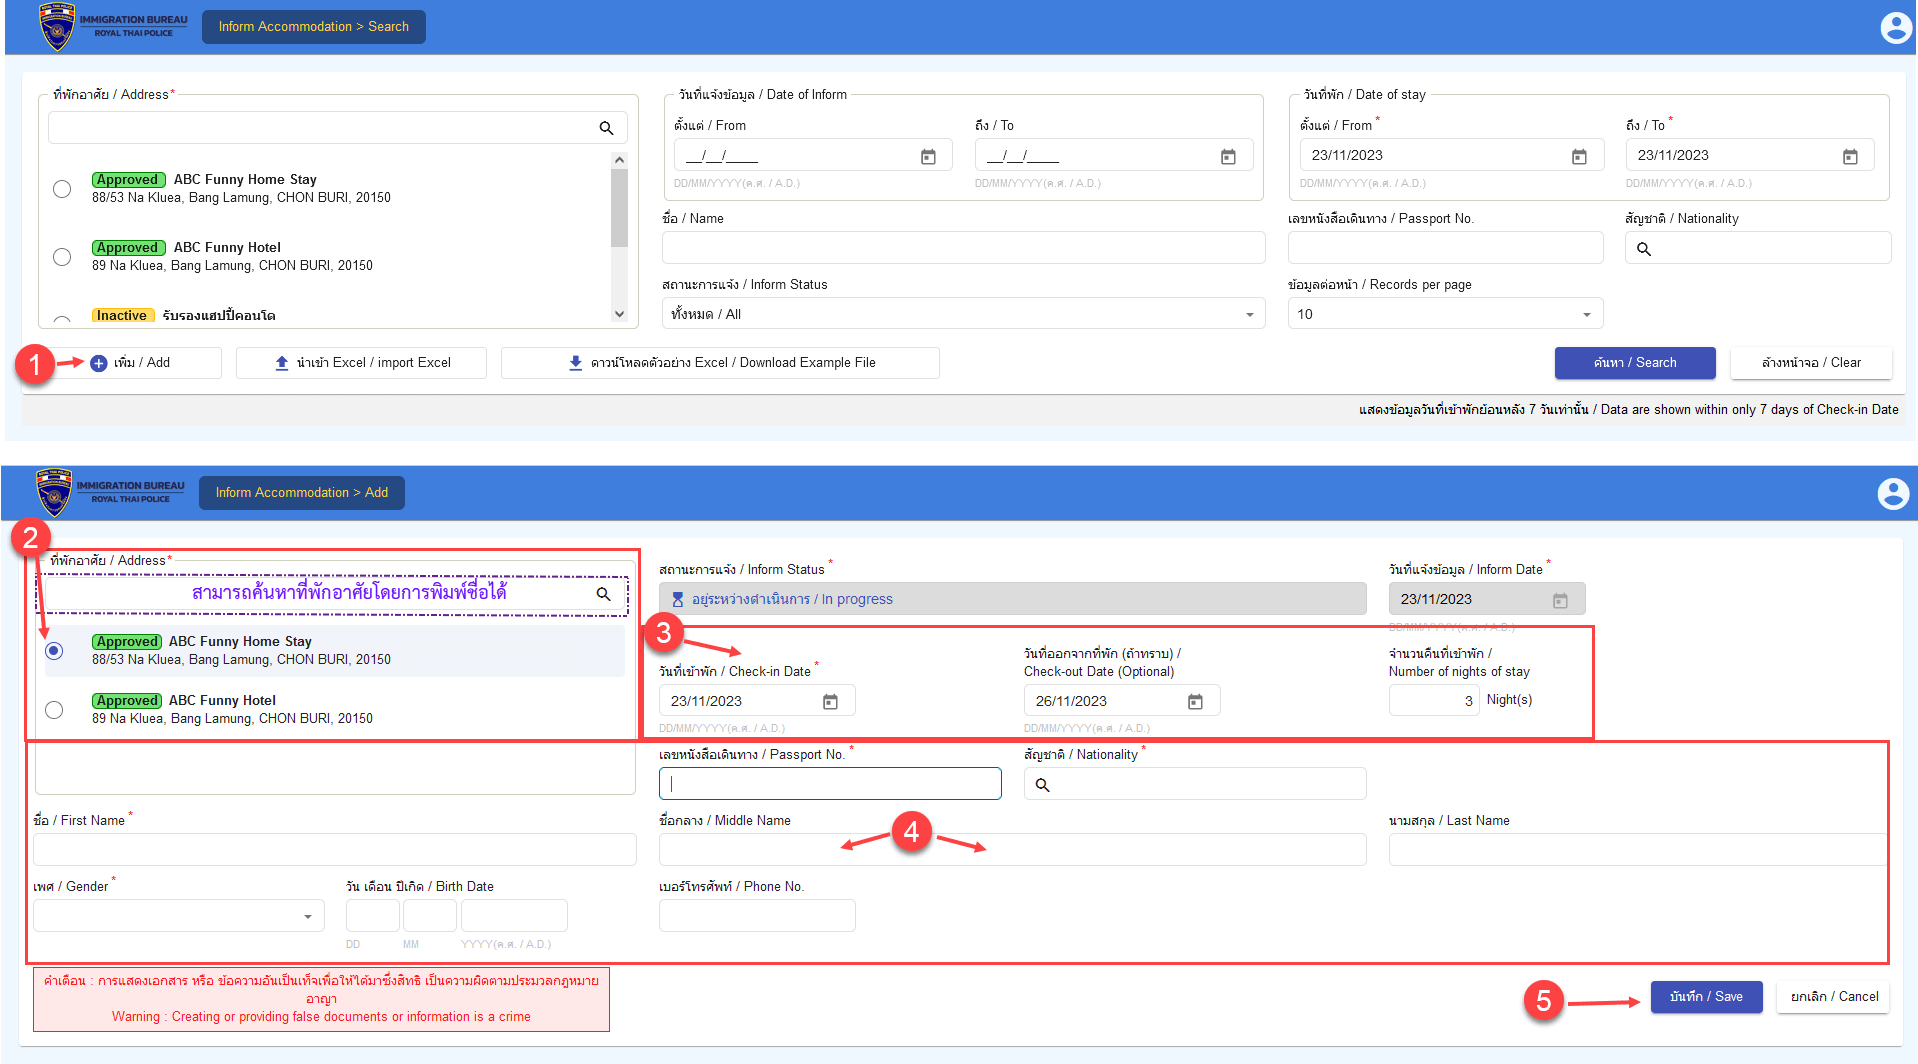Image resolution: width=1918 pixels, height=1064 pixels.
Task: Select the Inform Accommodation > Add tab
Action: click(301, 492)
